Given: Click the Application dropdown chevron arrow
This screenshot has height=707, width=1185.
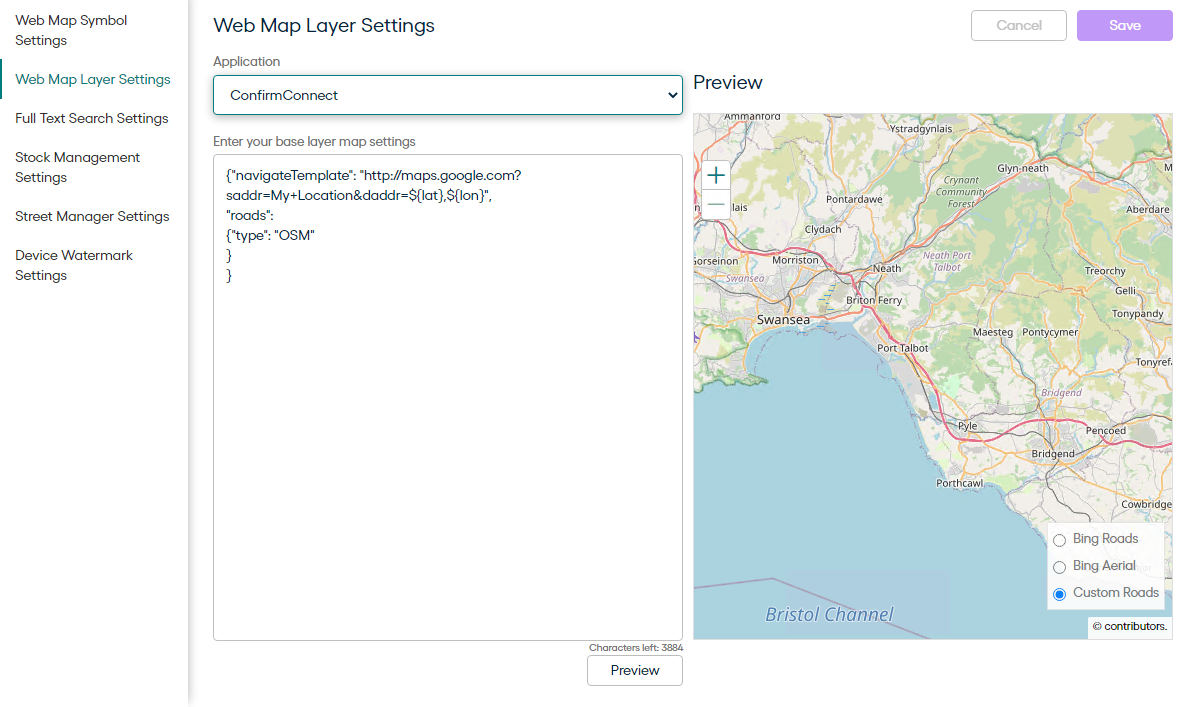Looking at the screenshot, I should [673, 95].
